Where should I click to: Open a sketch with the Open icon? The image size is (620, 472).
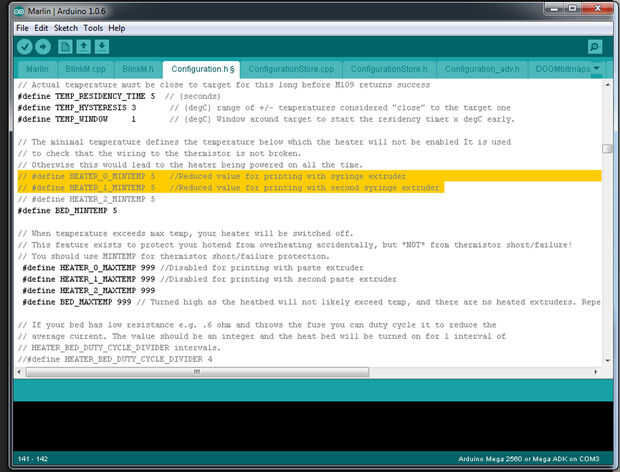[x=83, y=47]
